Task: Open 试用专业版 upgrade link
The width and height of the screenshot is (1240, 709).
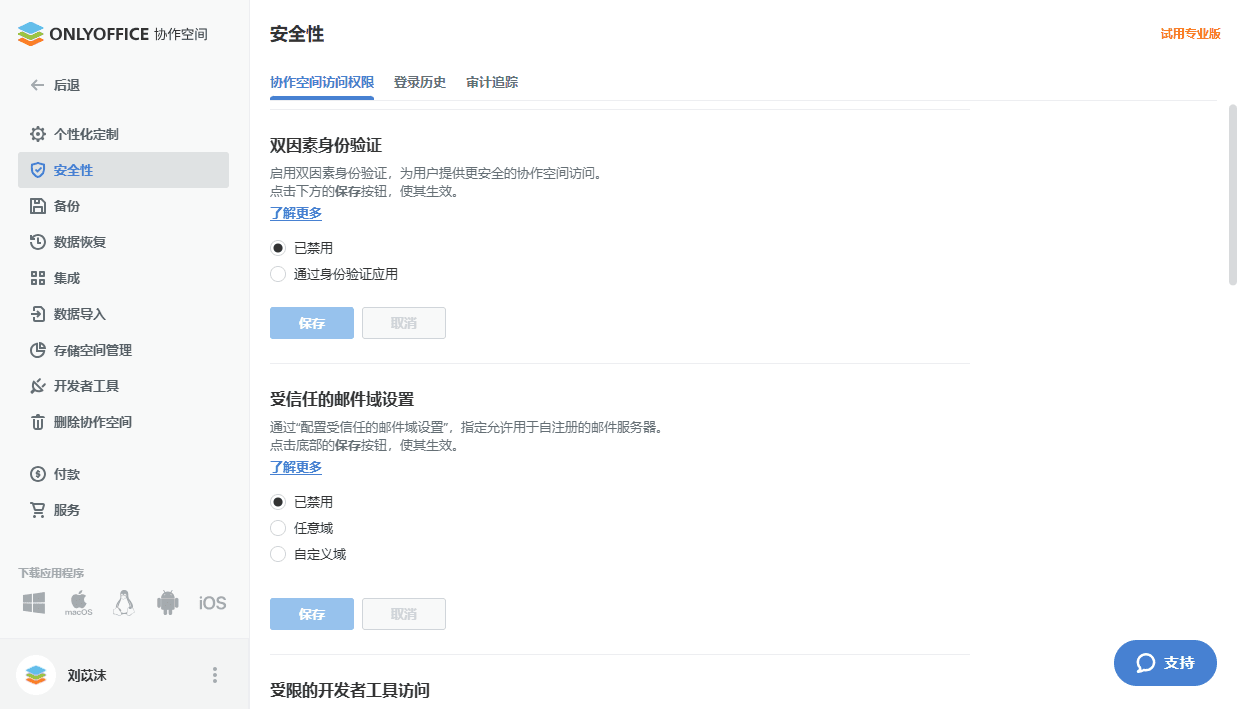Action: click(1190, 33)
